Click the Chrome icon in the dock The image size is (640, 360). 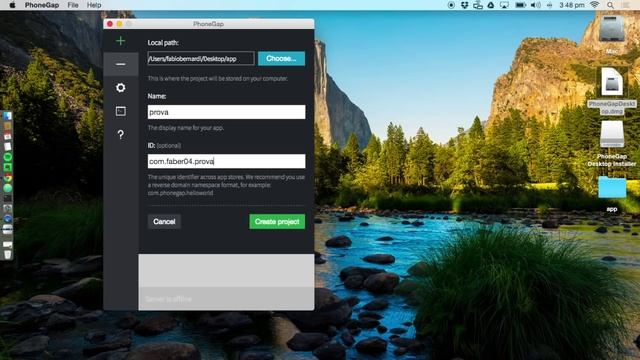[7, 178]
